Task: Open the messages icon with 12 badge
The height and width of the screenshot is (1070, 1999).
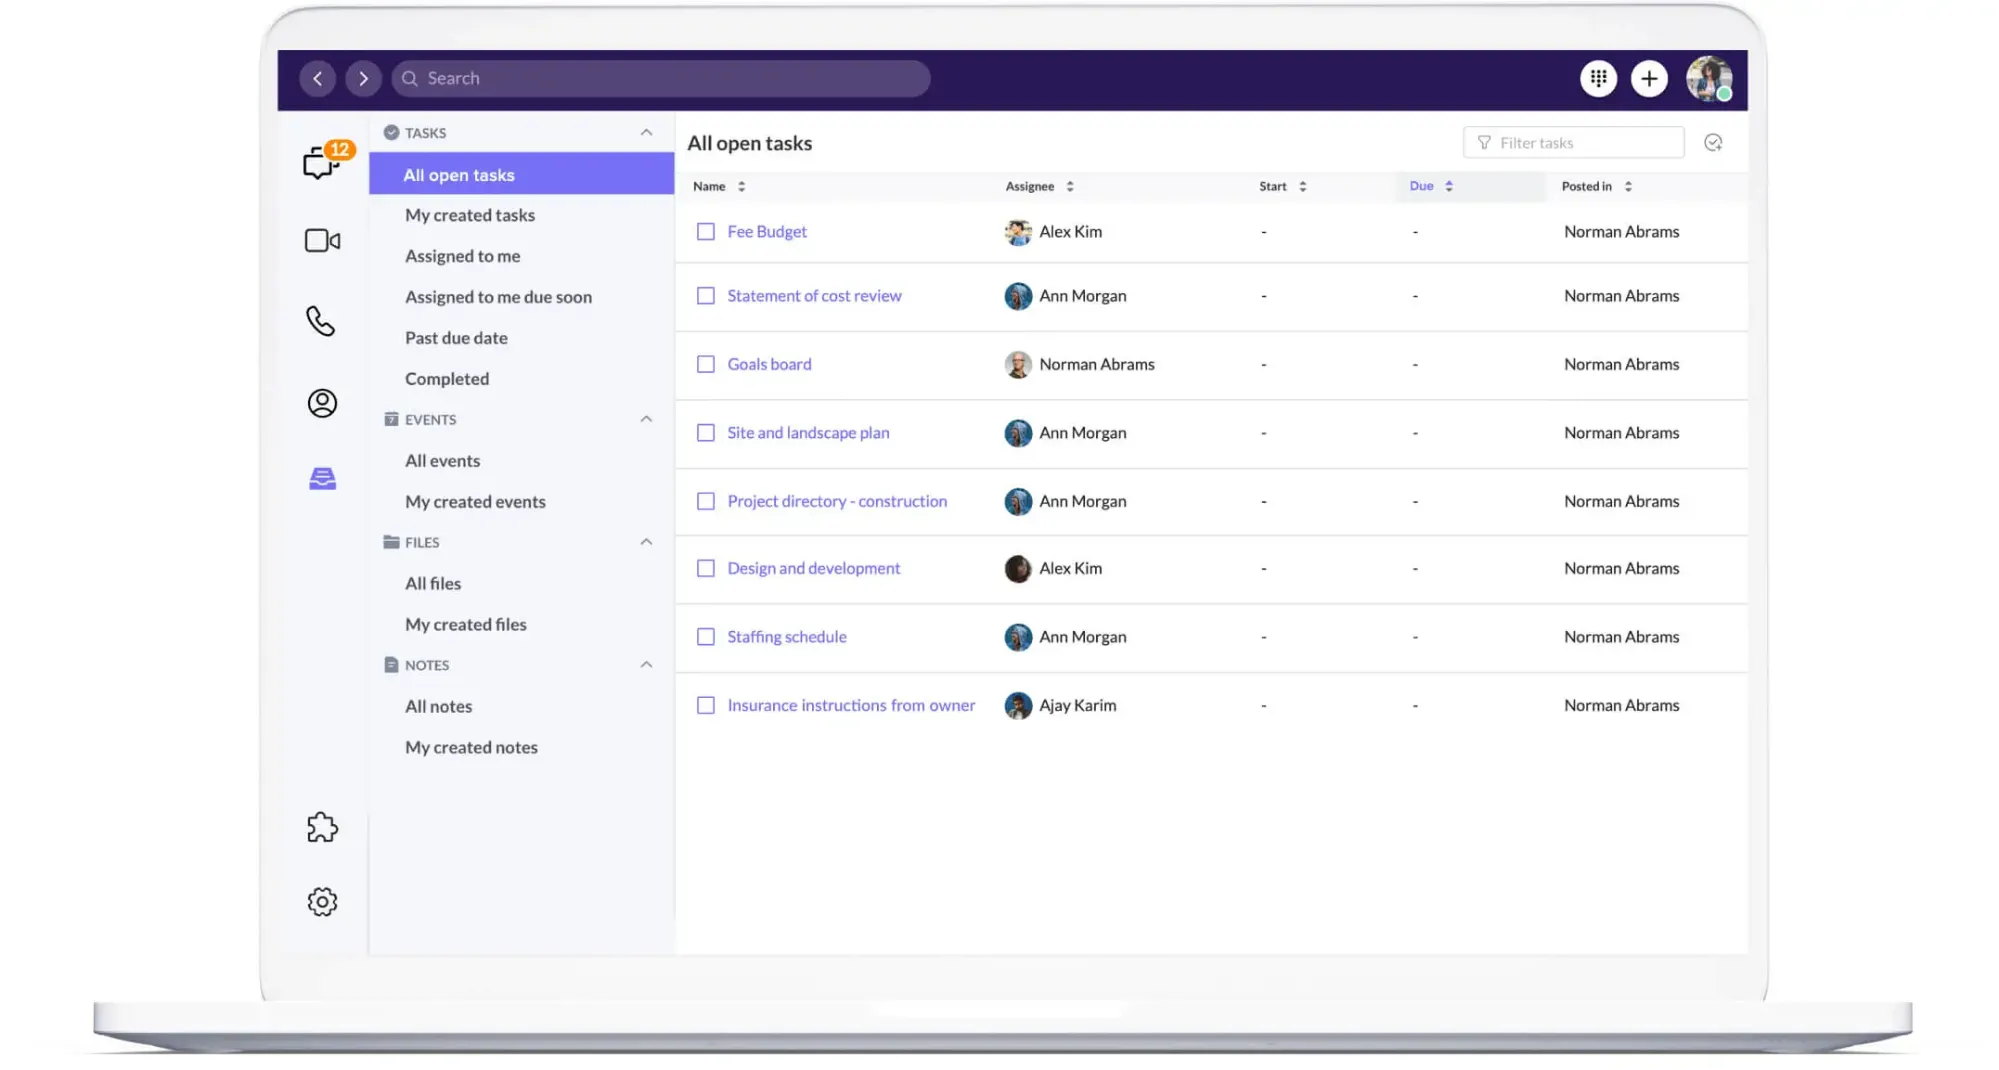Action: 322,161
